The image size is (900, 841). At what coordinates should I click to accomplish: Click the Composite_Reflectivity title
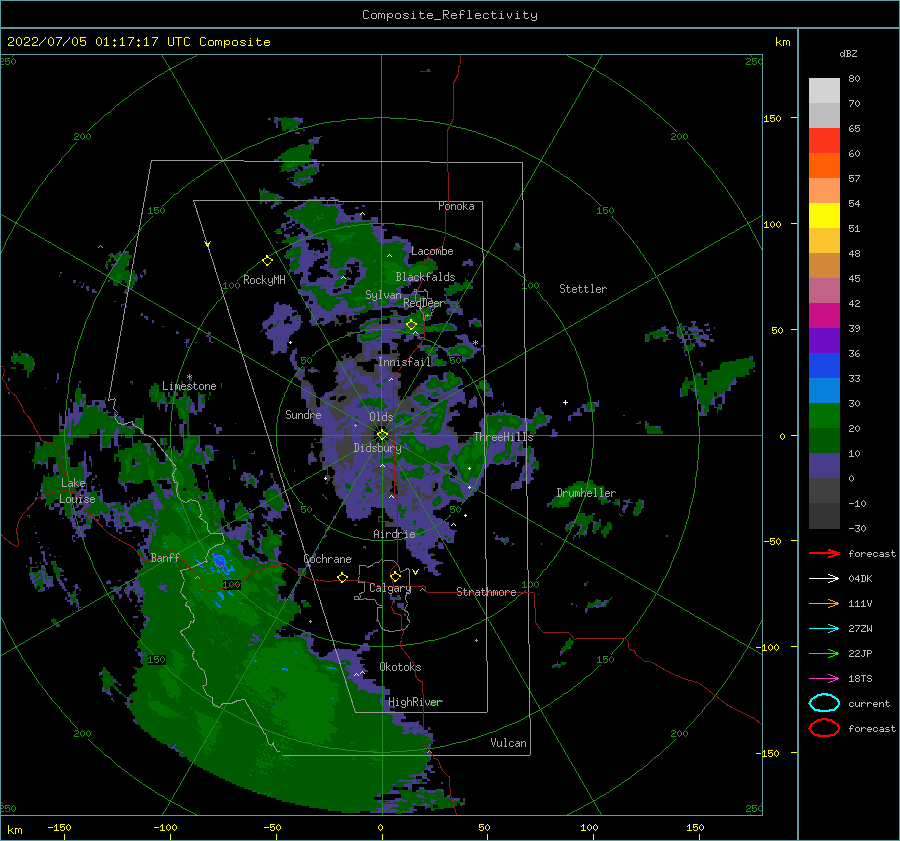pos(450,15)
